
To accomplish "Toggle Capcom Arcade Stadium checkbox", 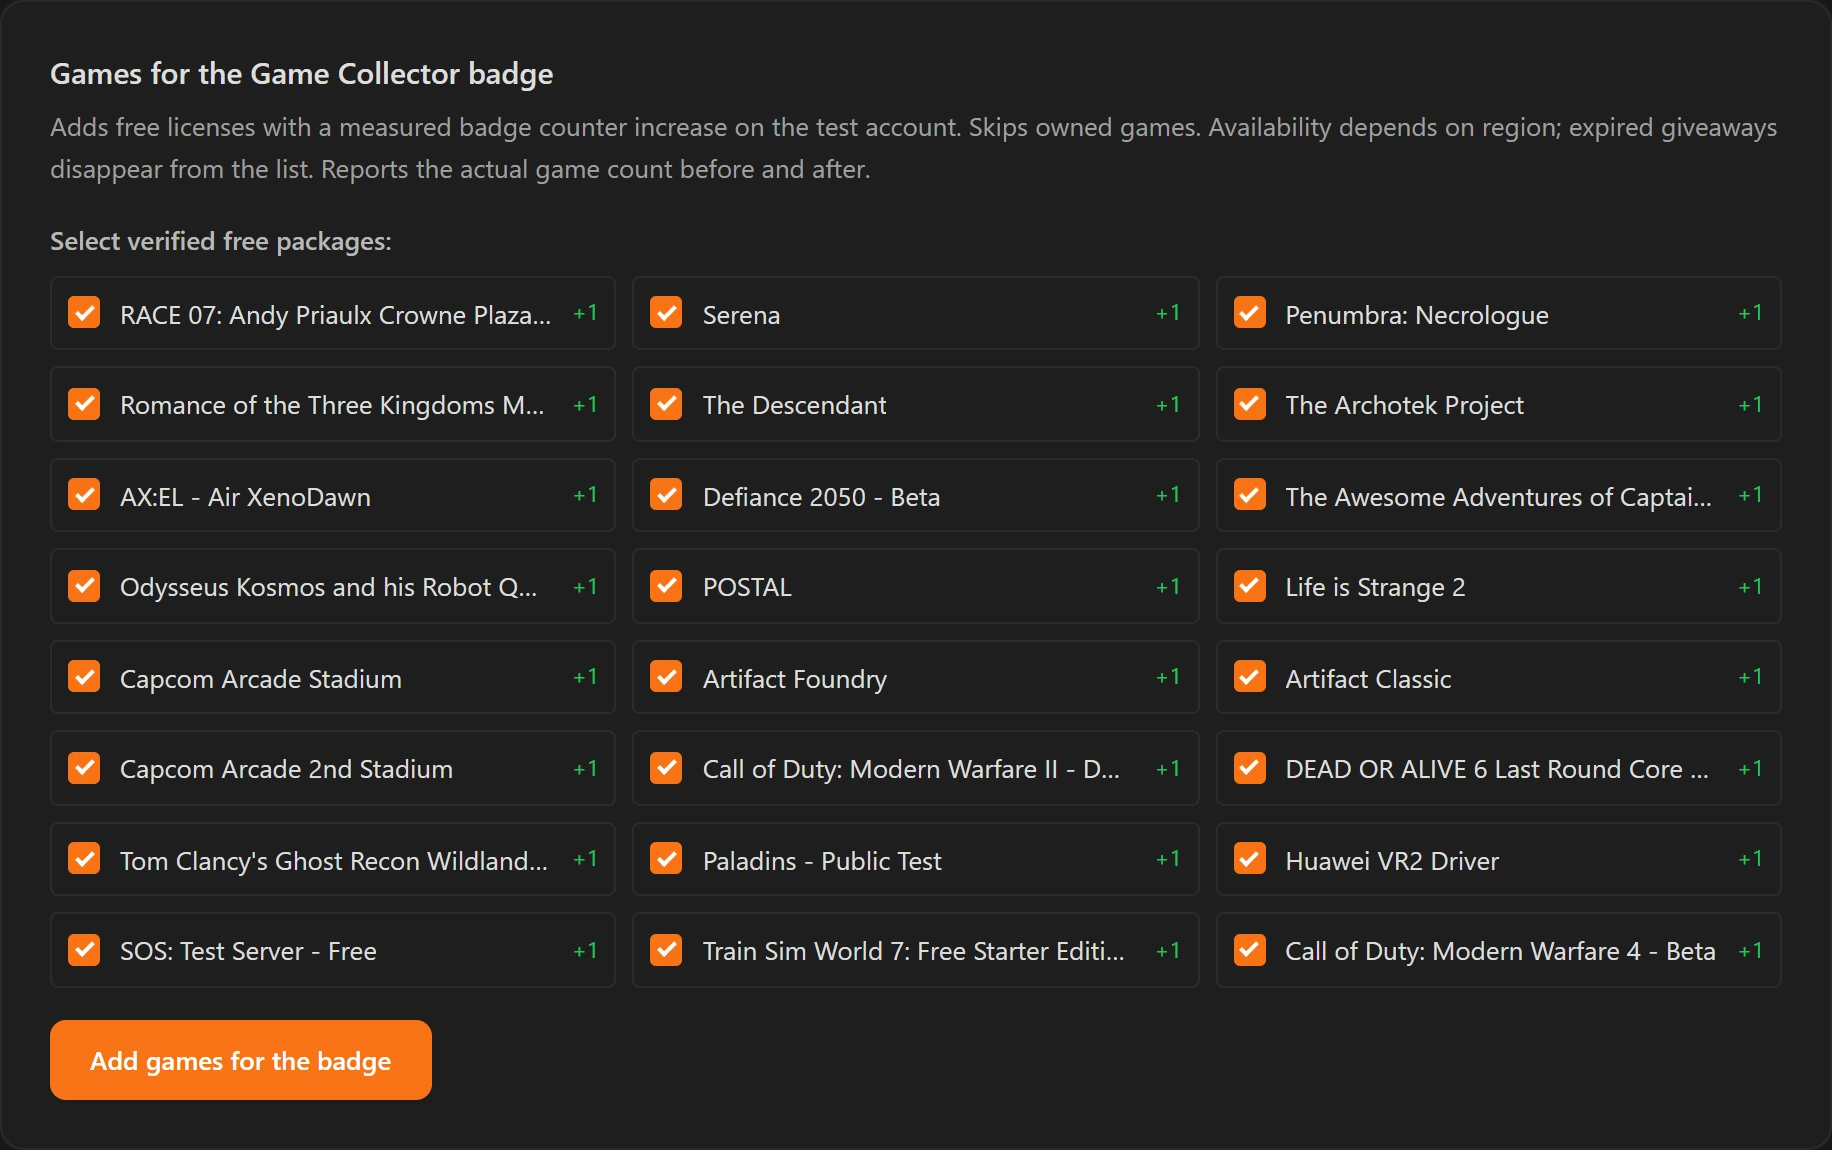I will 84,677.
